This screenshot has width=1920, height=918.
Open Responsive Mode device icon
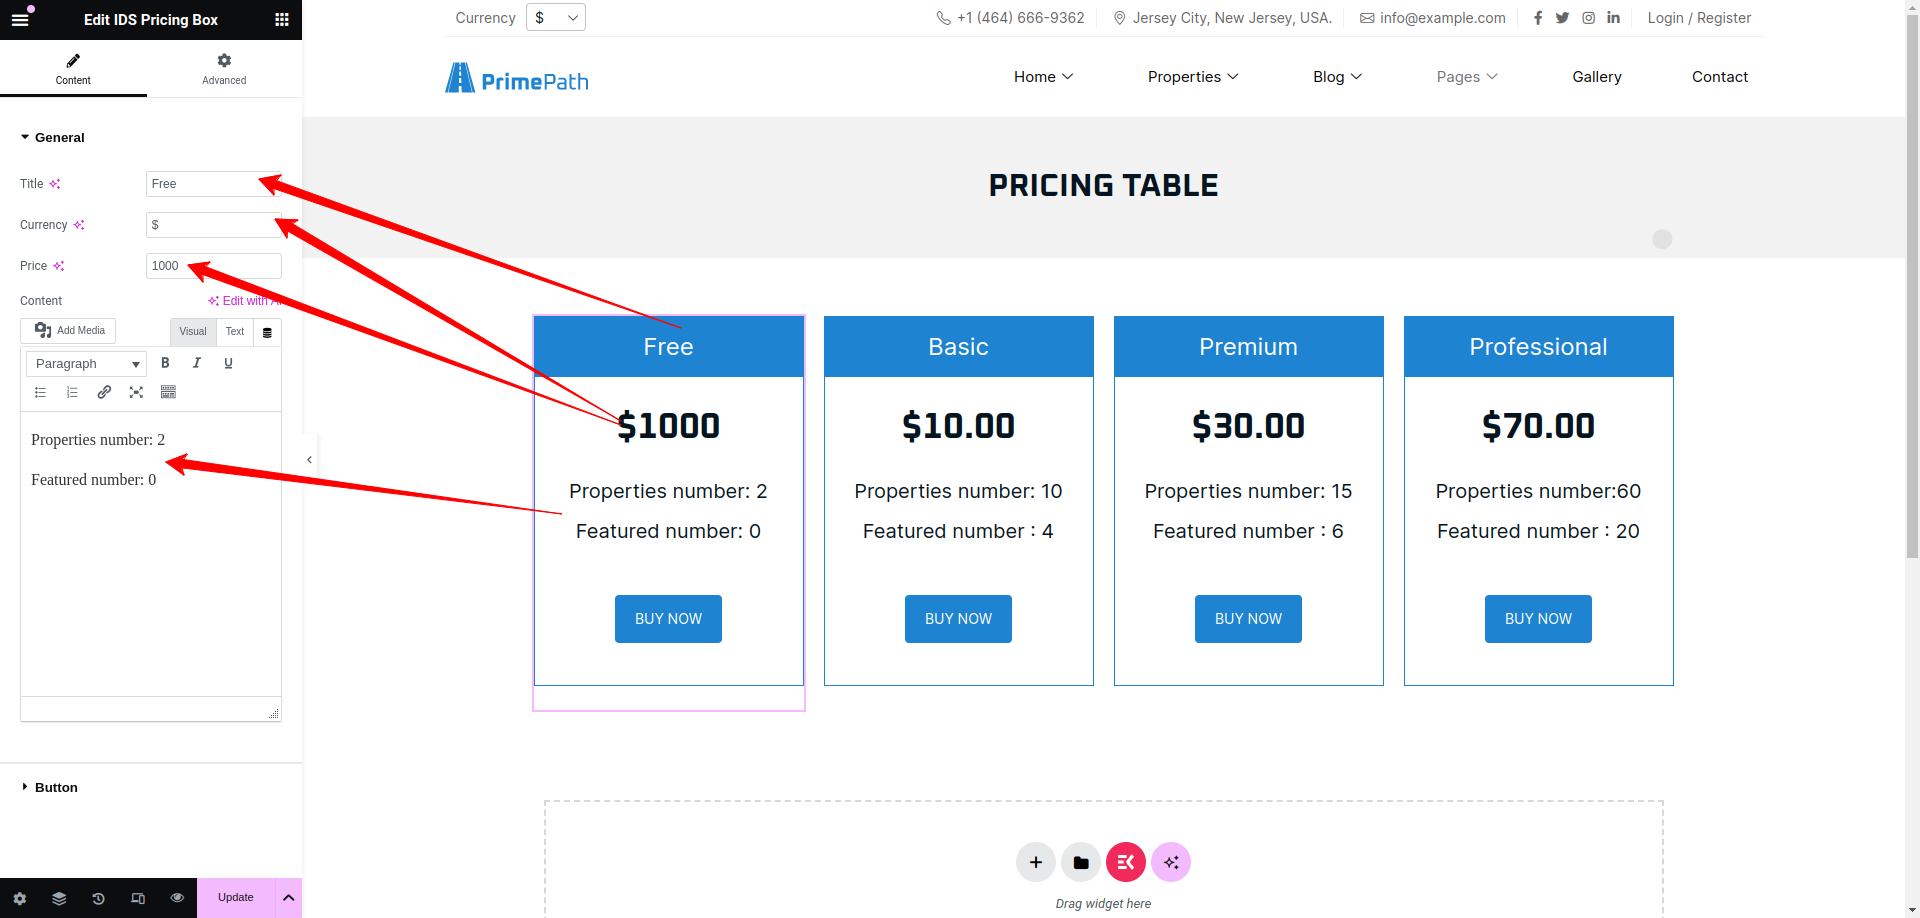coord(138,898)
